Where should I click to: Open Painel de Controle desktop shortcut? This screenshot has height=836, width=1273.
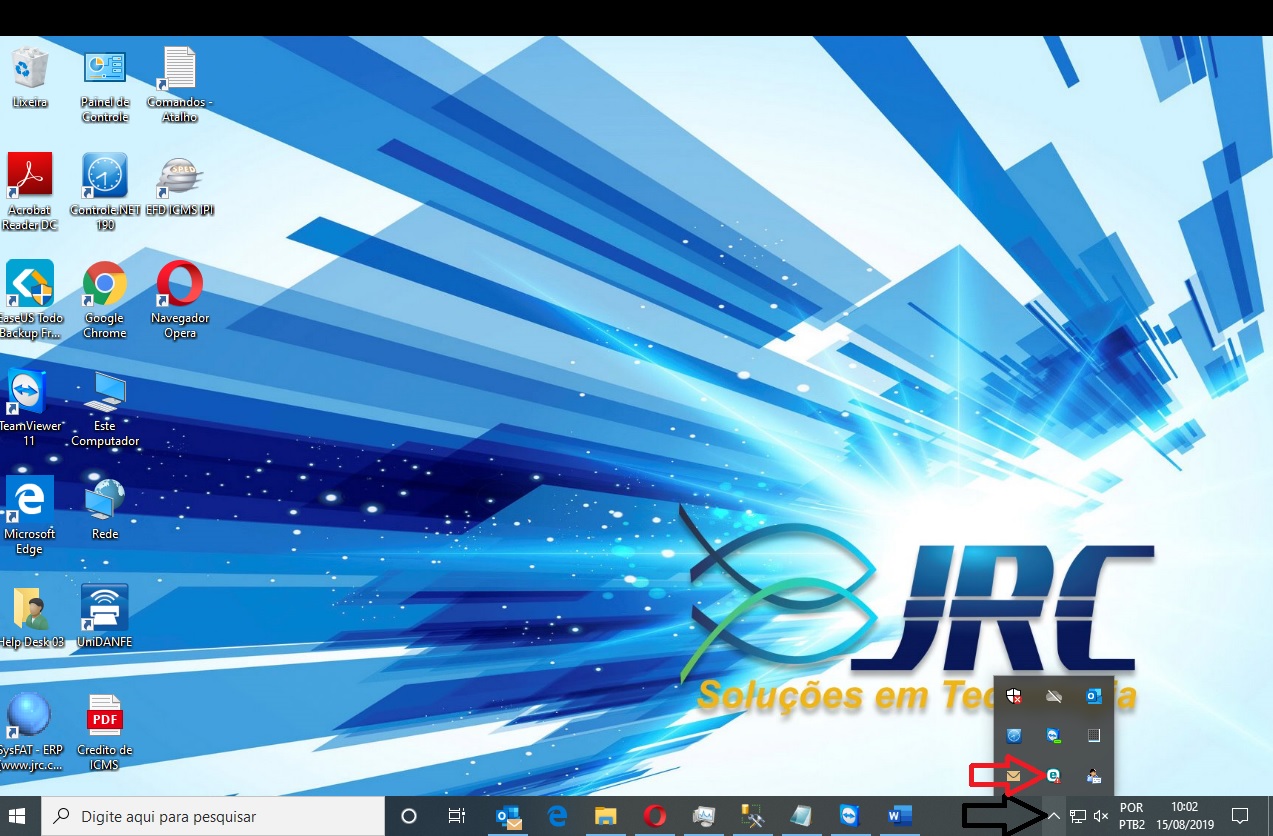point(105,86)
